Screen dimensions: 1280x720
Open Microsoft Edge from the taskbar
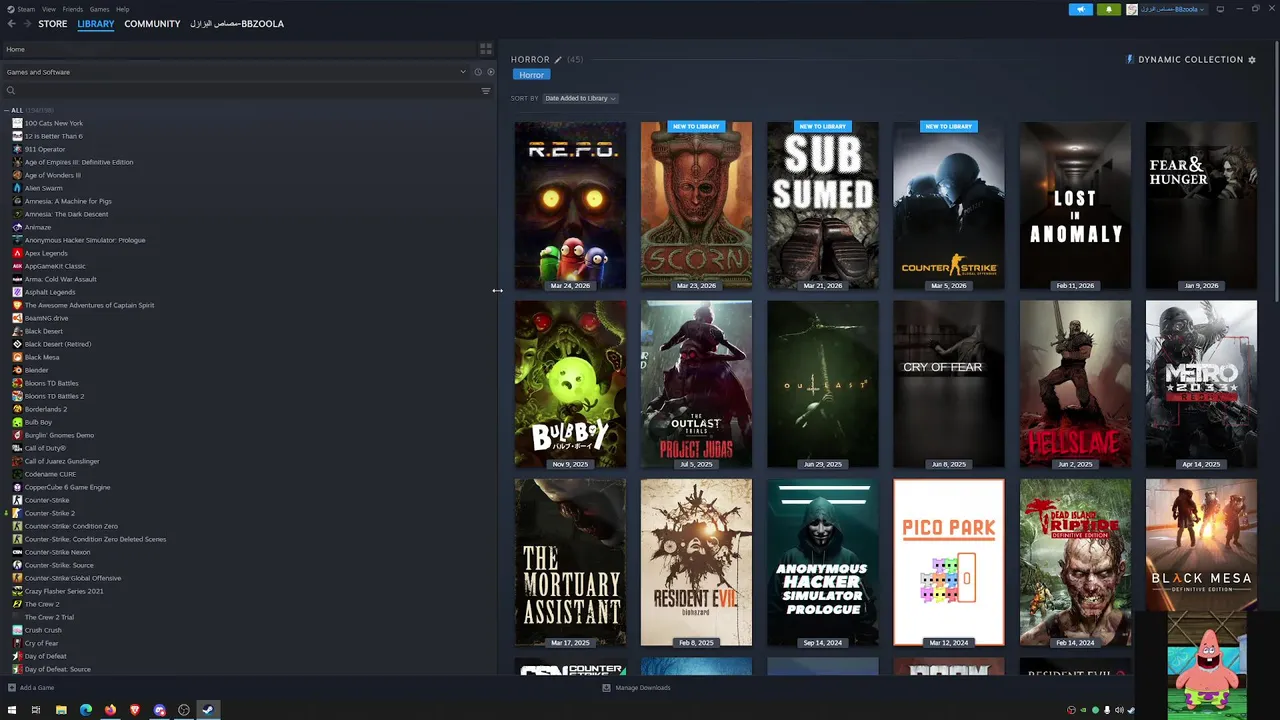click(x=86, y=710)
